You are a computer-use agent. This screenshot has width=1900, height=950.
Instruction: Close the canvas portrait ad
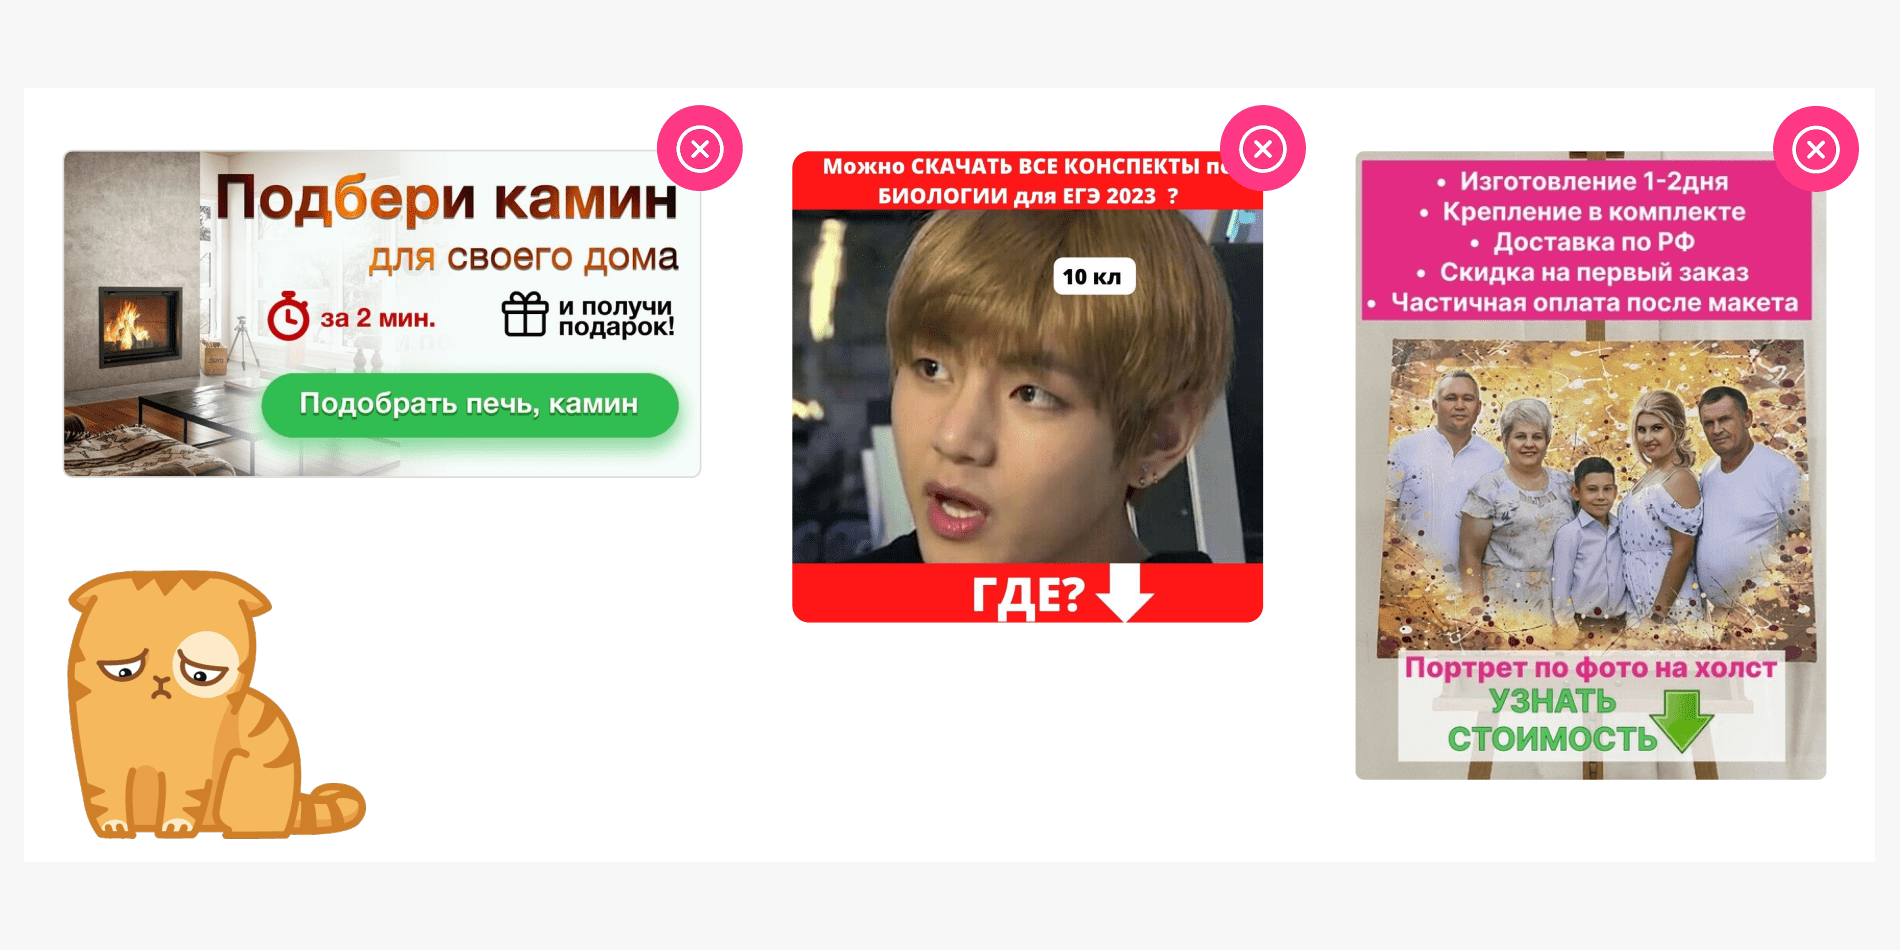[x=1816, y=150]
